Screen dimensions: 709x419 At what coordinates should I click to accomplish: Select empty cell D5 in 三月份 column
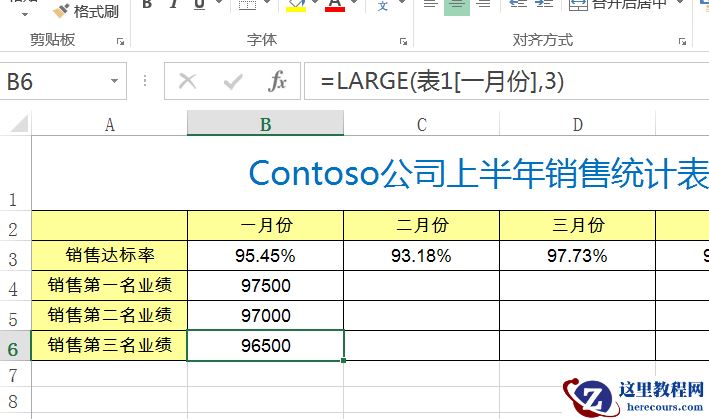577,315
